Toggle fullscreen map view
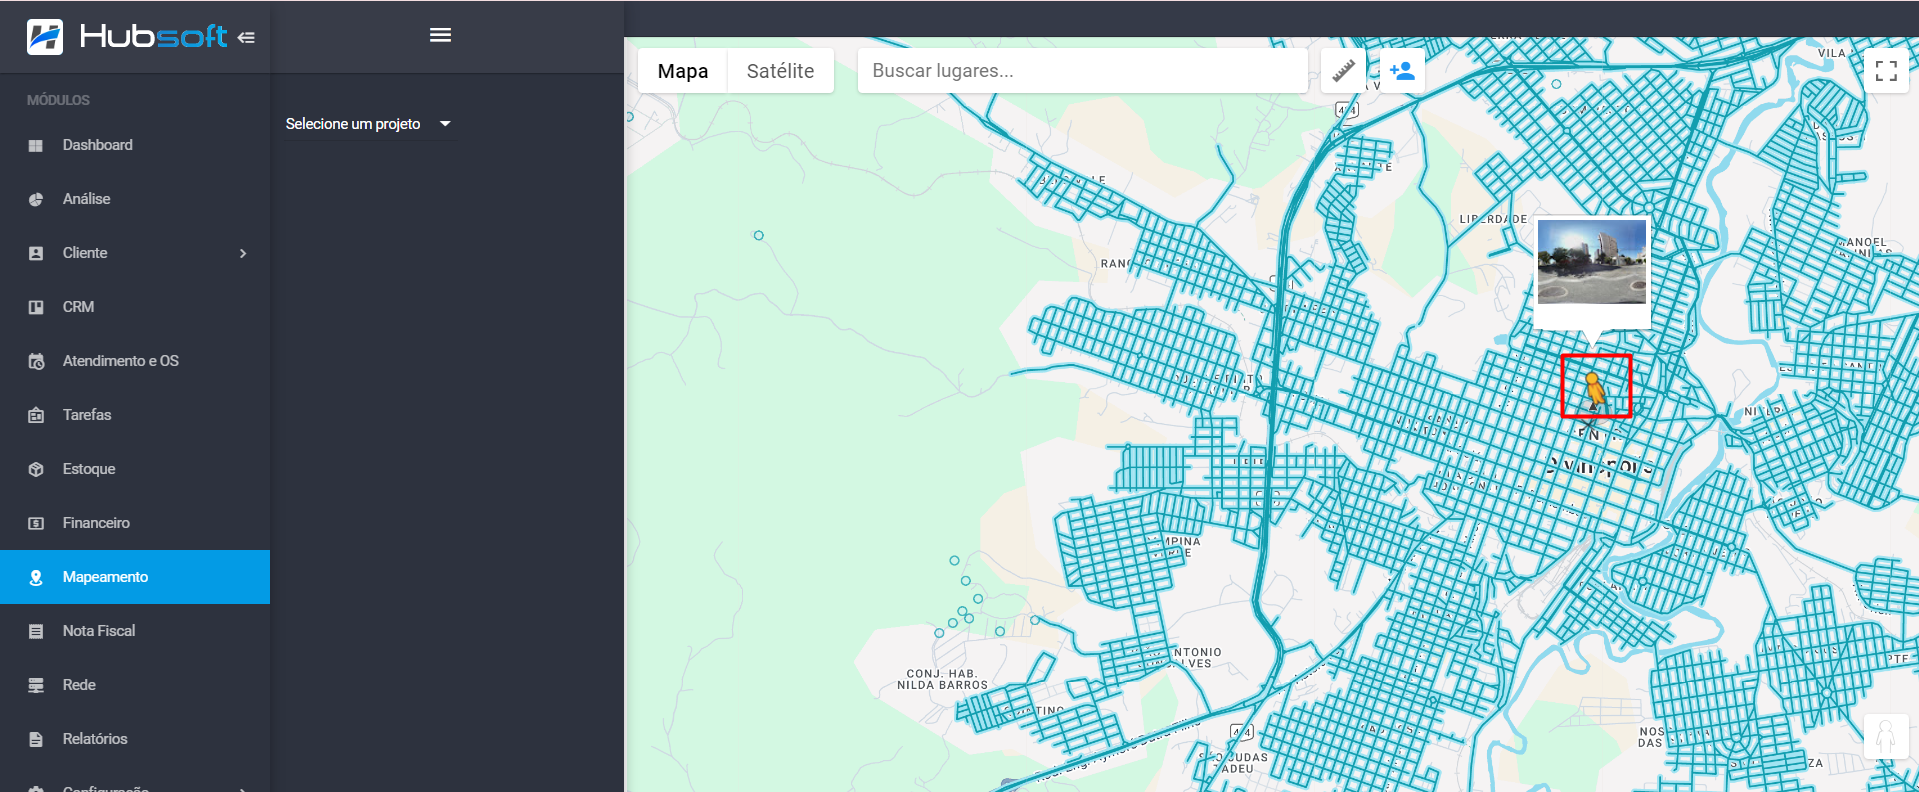The height and width of the screenshot is (792, 1919). (1887, 71)
